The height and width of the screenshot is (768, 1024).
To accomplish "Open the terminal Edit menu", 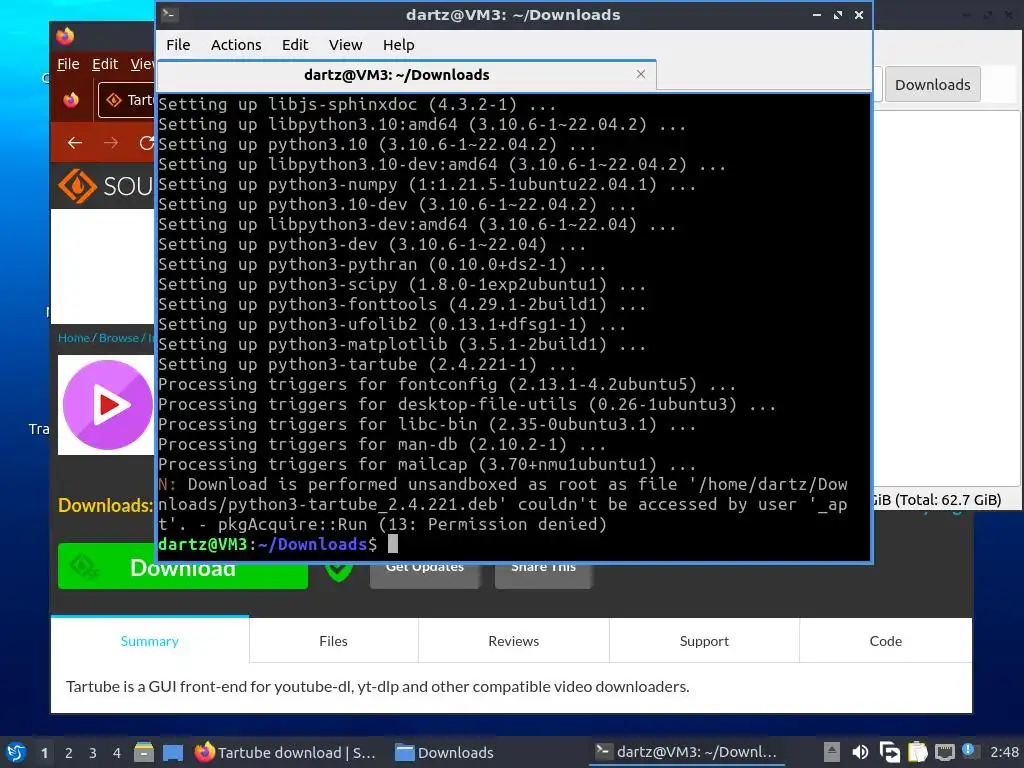I will tap(295, 45).
